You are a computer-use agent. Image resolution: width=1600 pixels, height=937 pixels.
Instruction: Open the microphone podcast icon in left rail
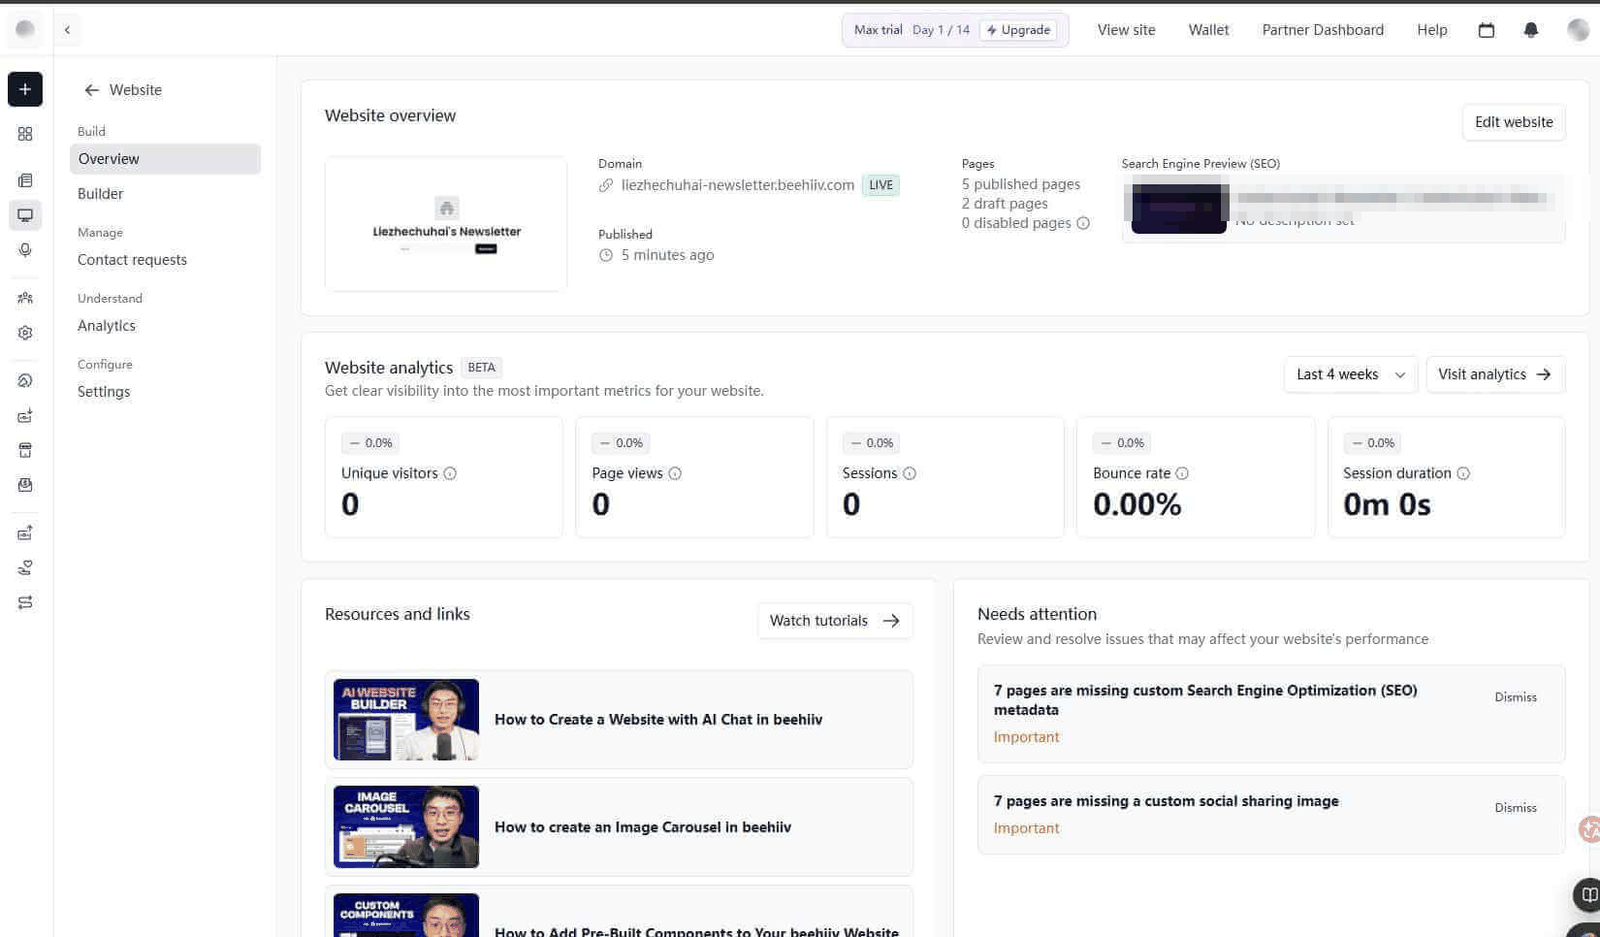25,250
